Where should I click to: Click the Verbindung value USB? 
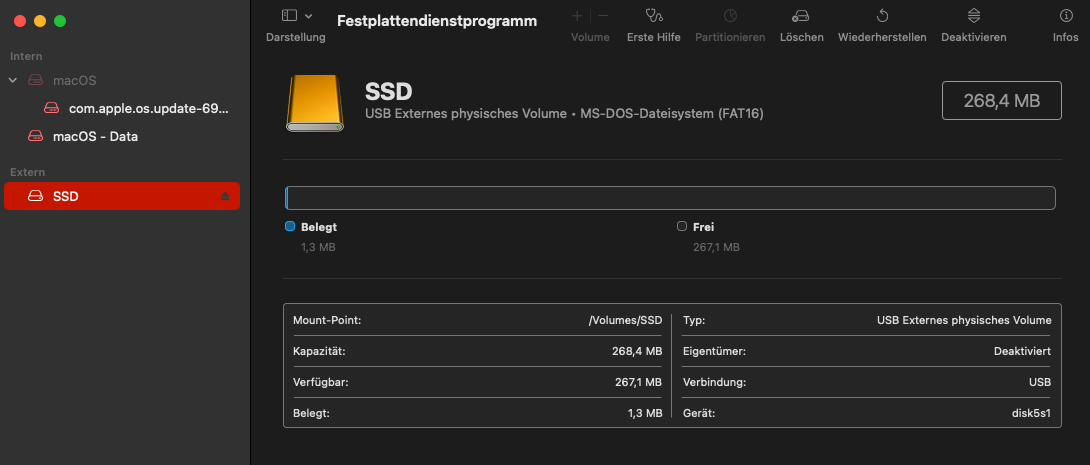click(1041, 382)
